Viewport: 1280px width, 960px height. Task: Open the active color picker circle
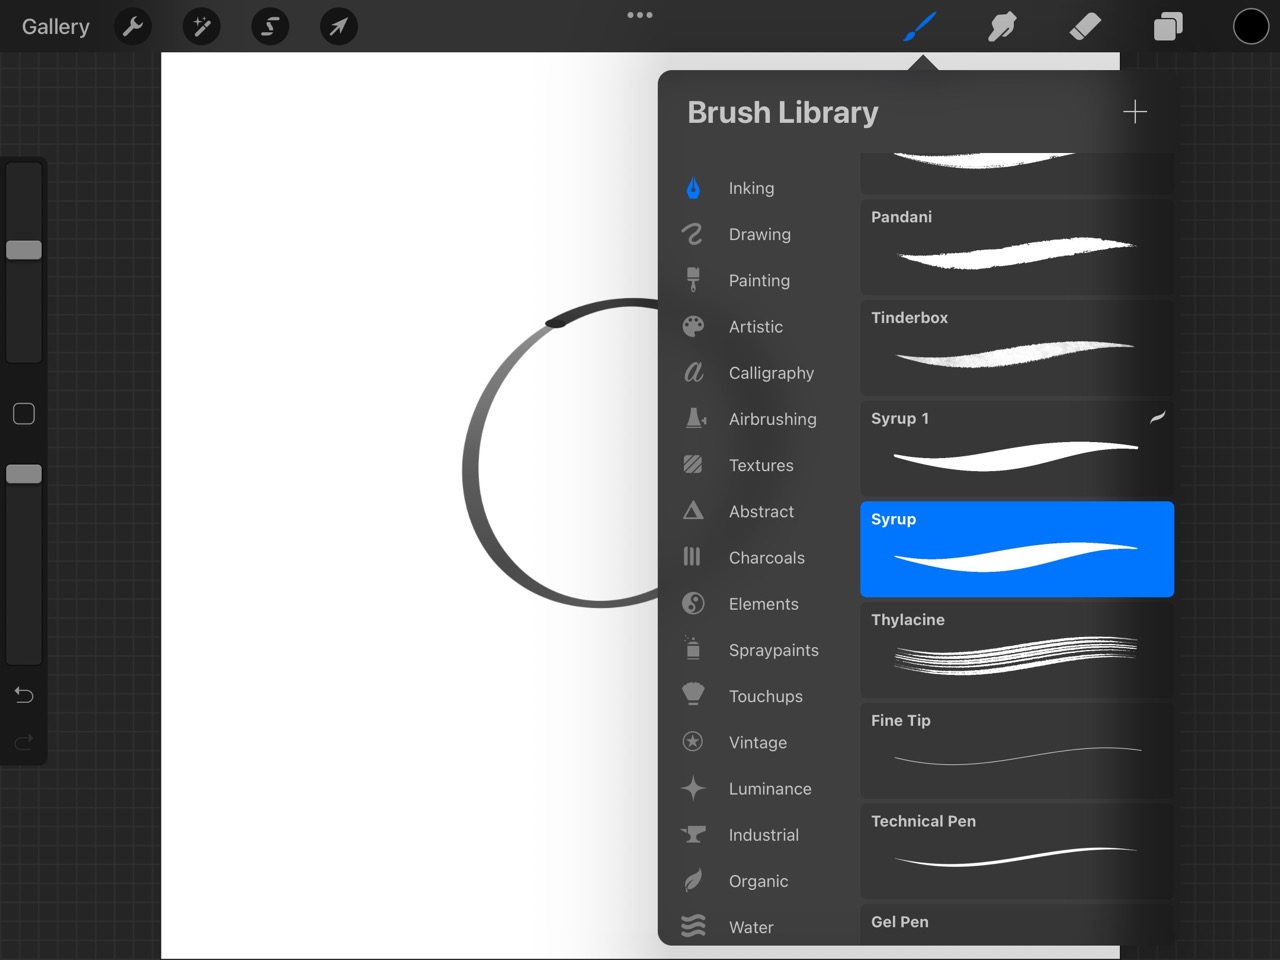point(1250,27)
